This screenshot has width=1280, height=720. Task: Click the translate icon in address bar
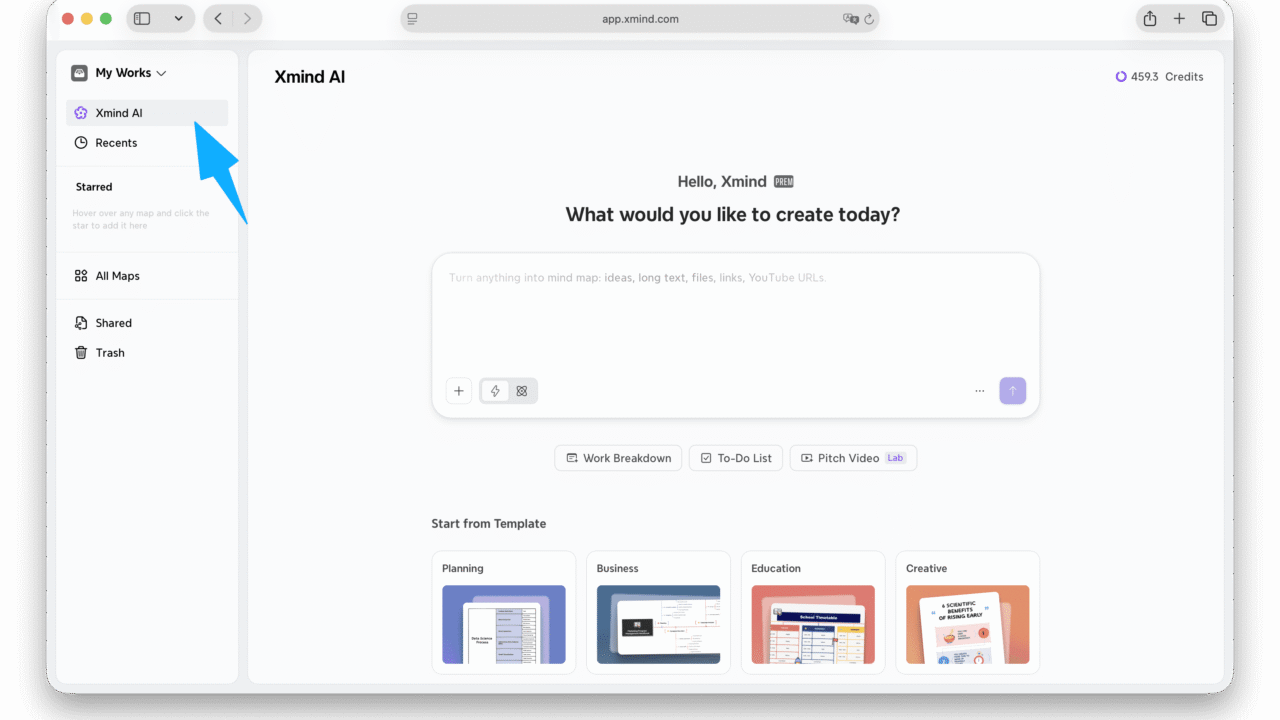pyautogui.click(x=851, y=18)
